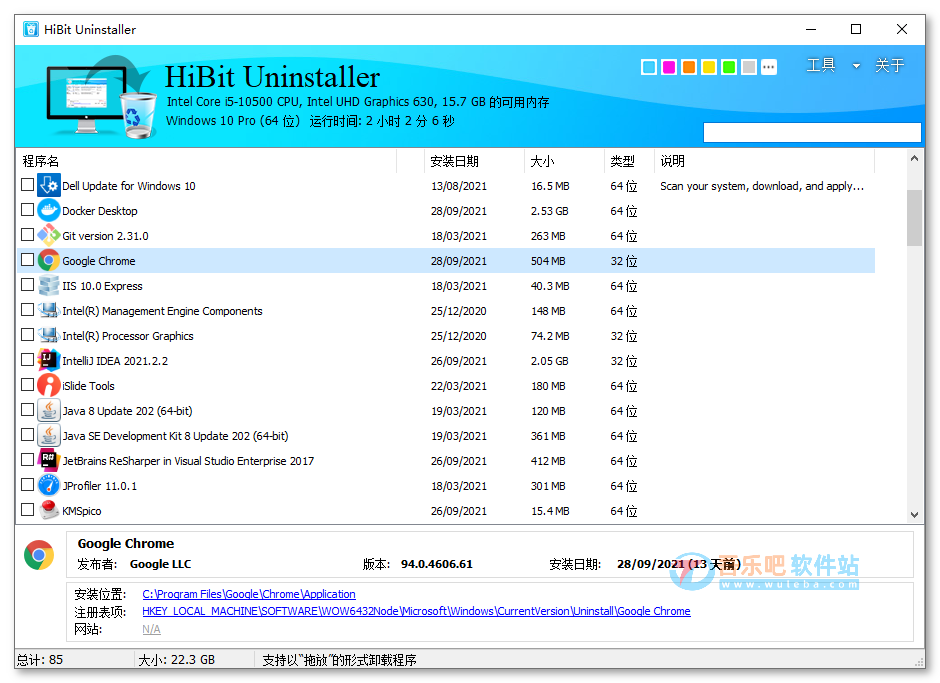Click the Chrome version 94.0.4606.61 value
This screenshot has width=940, height=683.
pos(436,564)
